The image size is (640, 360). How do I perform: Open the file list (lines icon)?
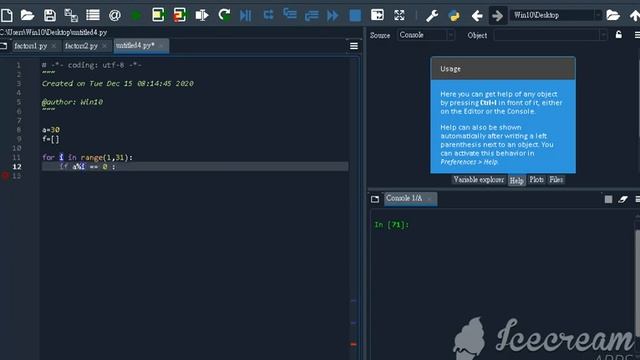tap(93, 16)
